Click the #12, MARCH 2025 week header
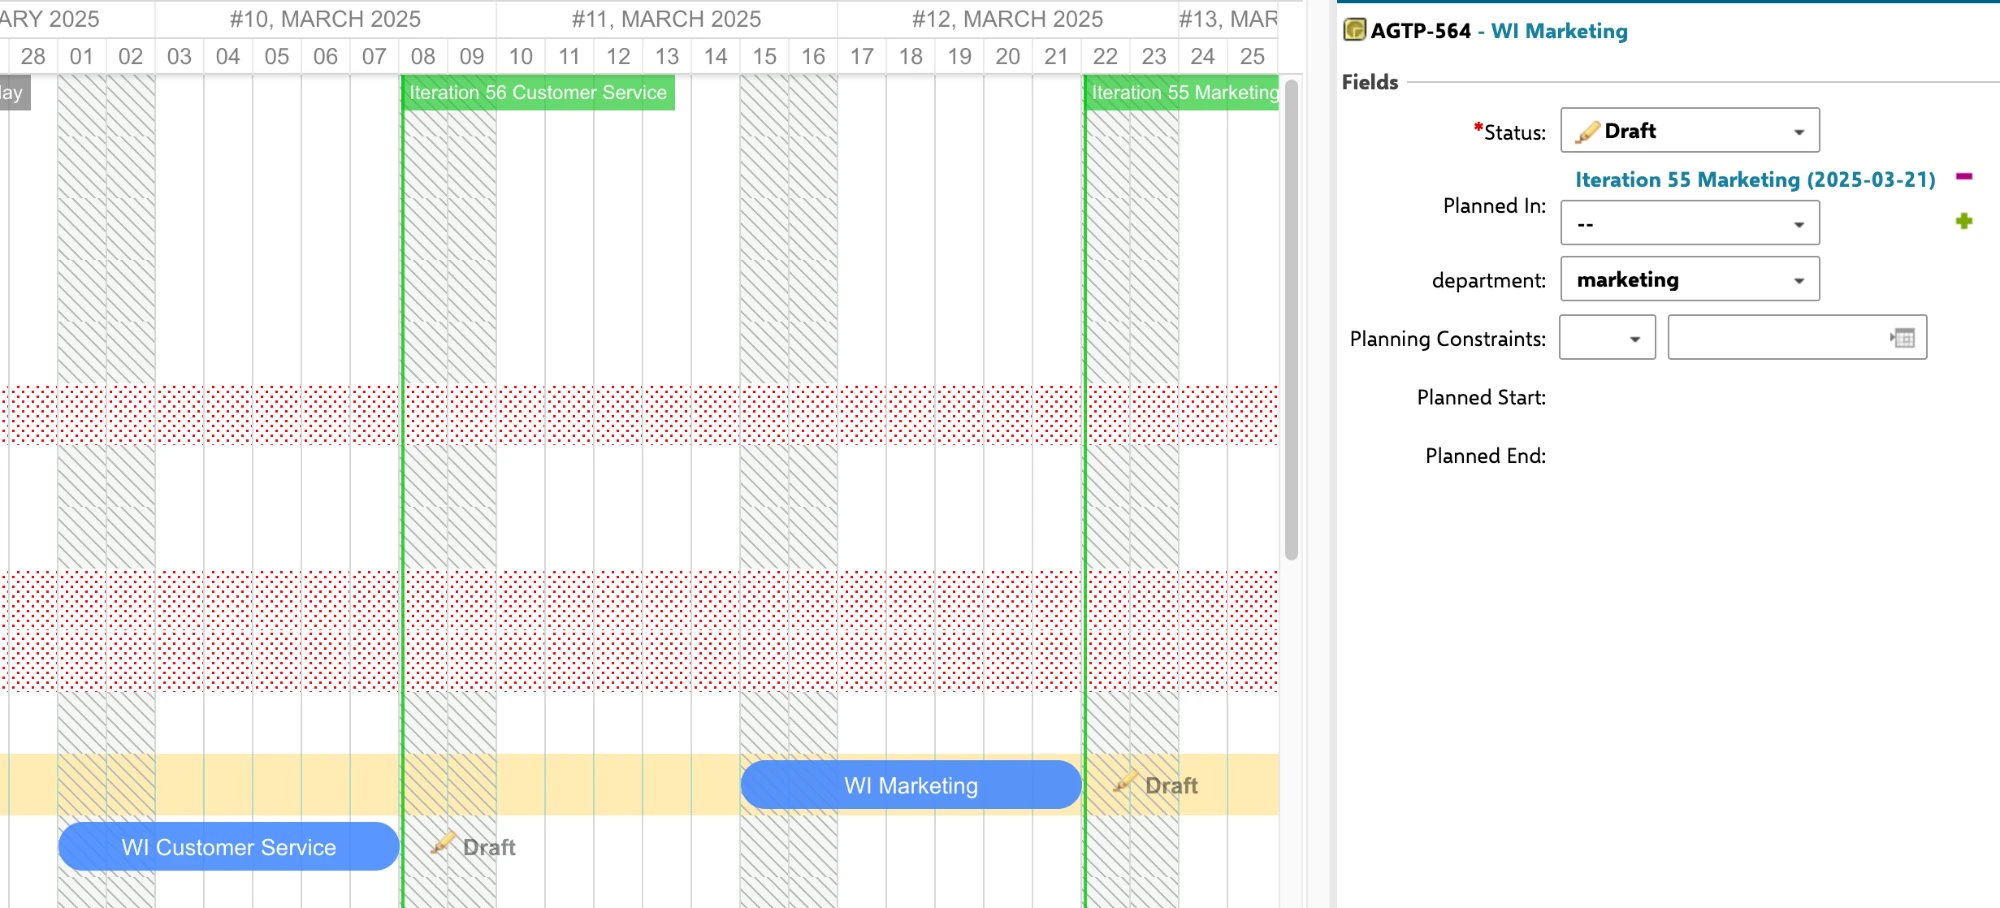Screen dimensions: 2000x908 click(x=1007, y=19)
